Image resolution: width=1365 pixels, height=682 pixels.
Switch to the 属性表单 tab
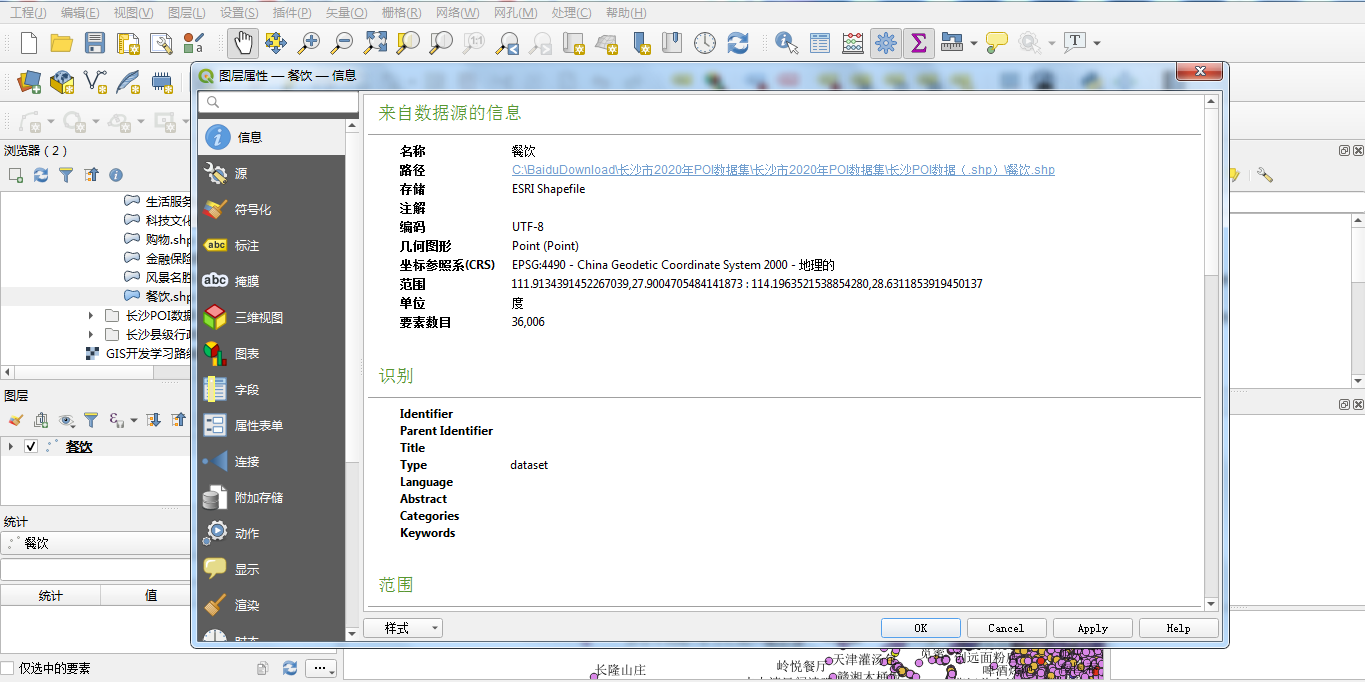[x=272, y=425]
